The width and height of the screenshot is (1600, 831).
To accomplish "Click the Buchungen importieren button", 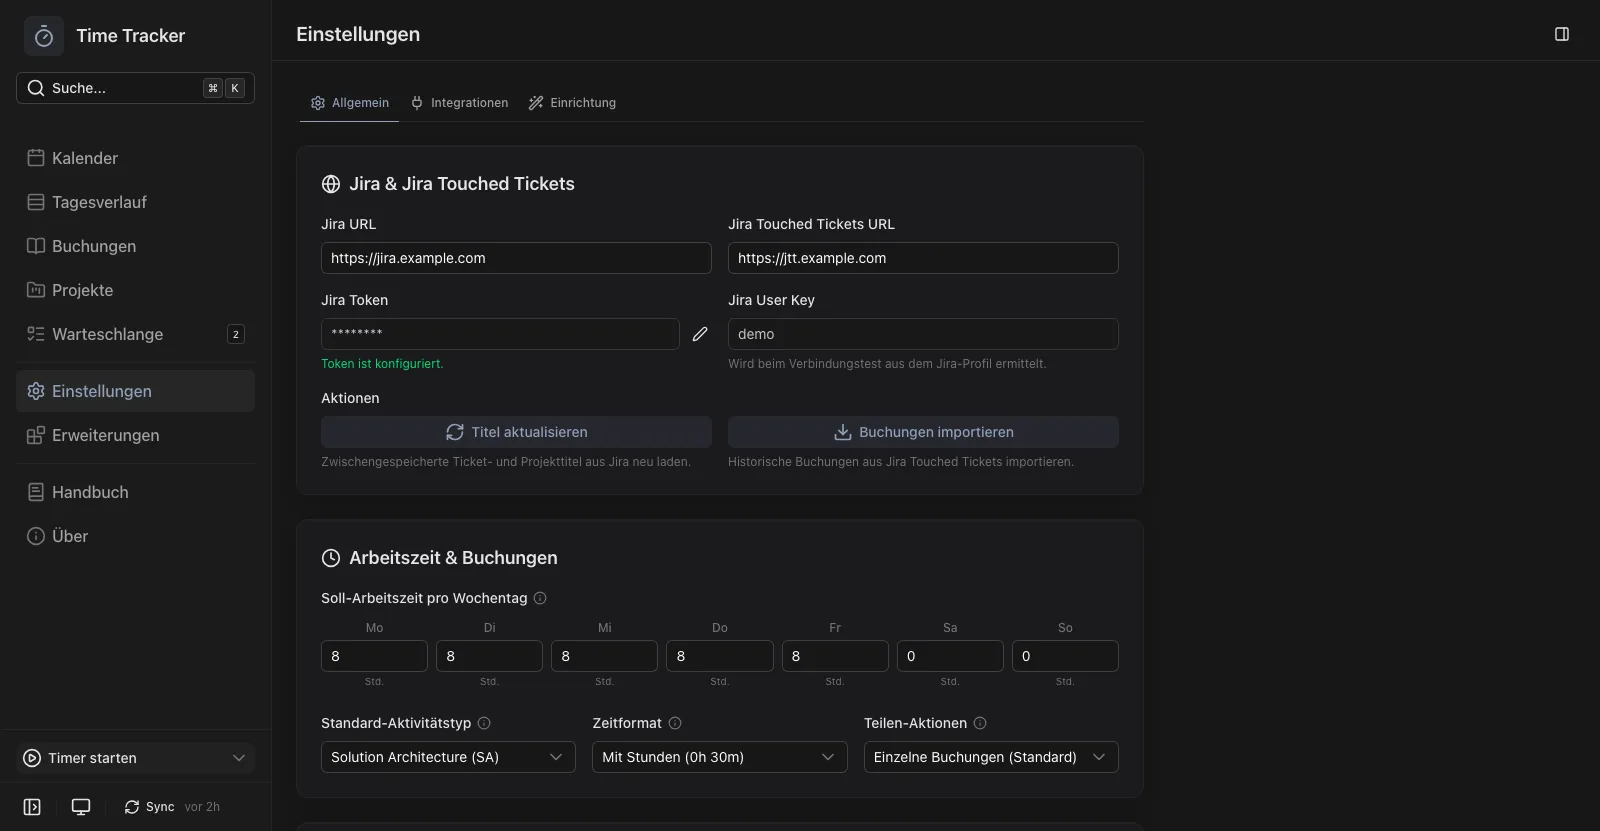I will click(x=923, y=432).
